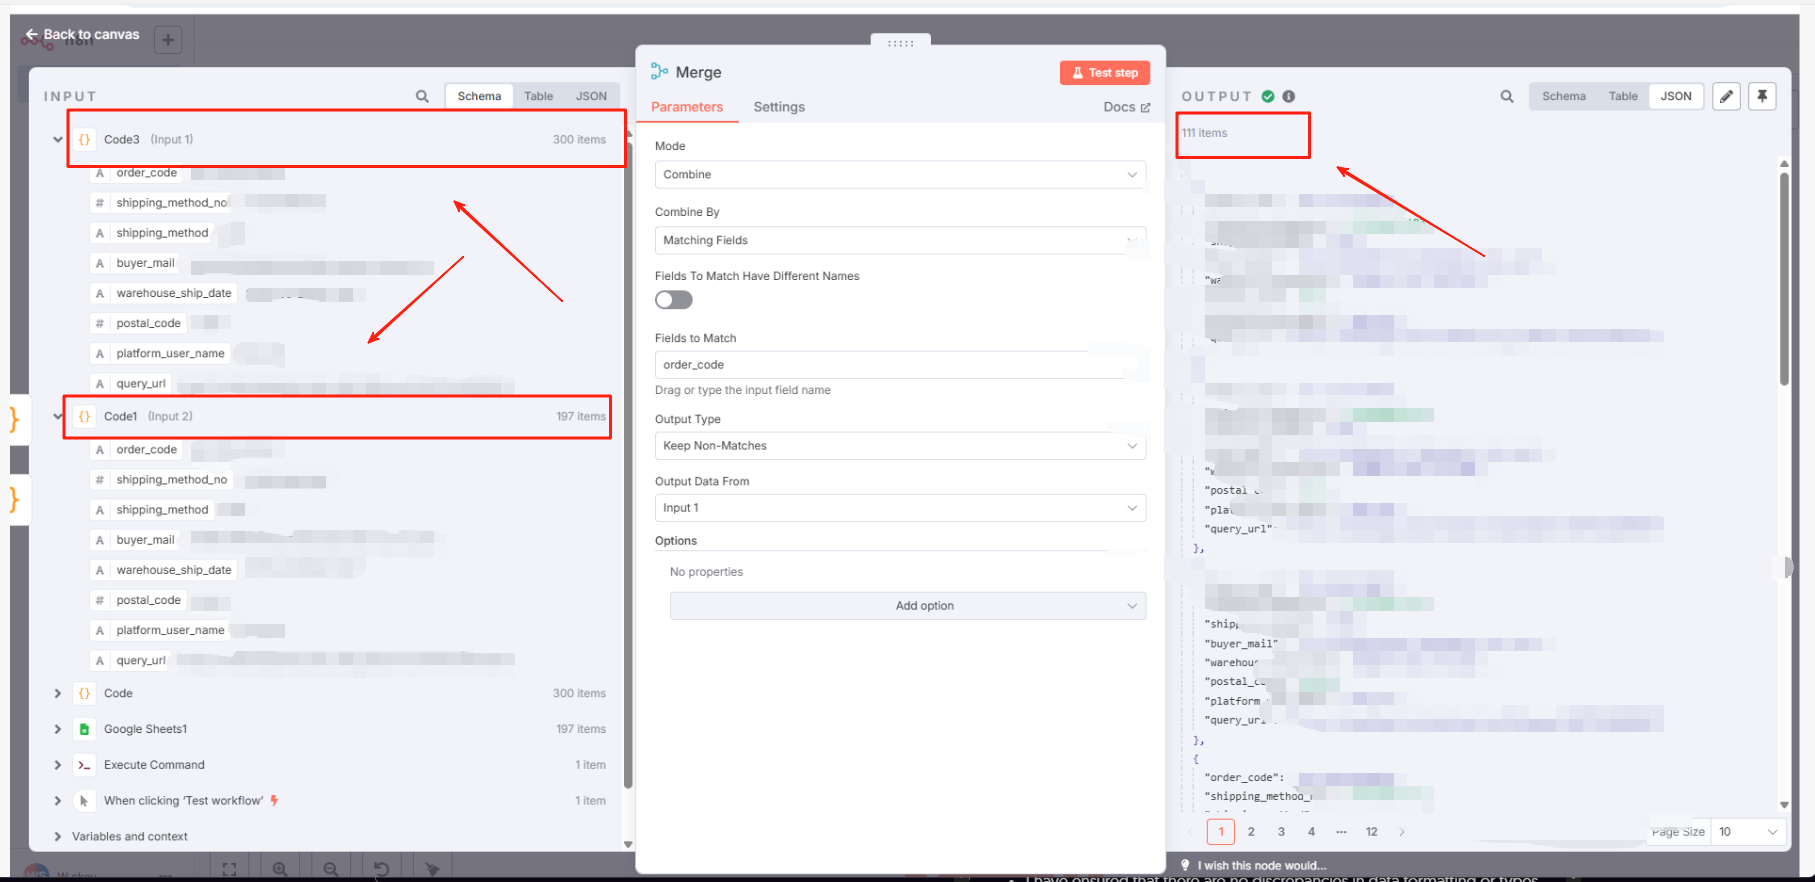Click the Back to canvas arrow link

point(82,34)
